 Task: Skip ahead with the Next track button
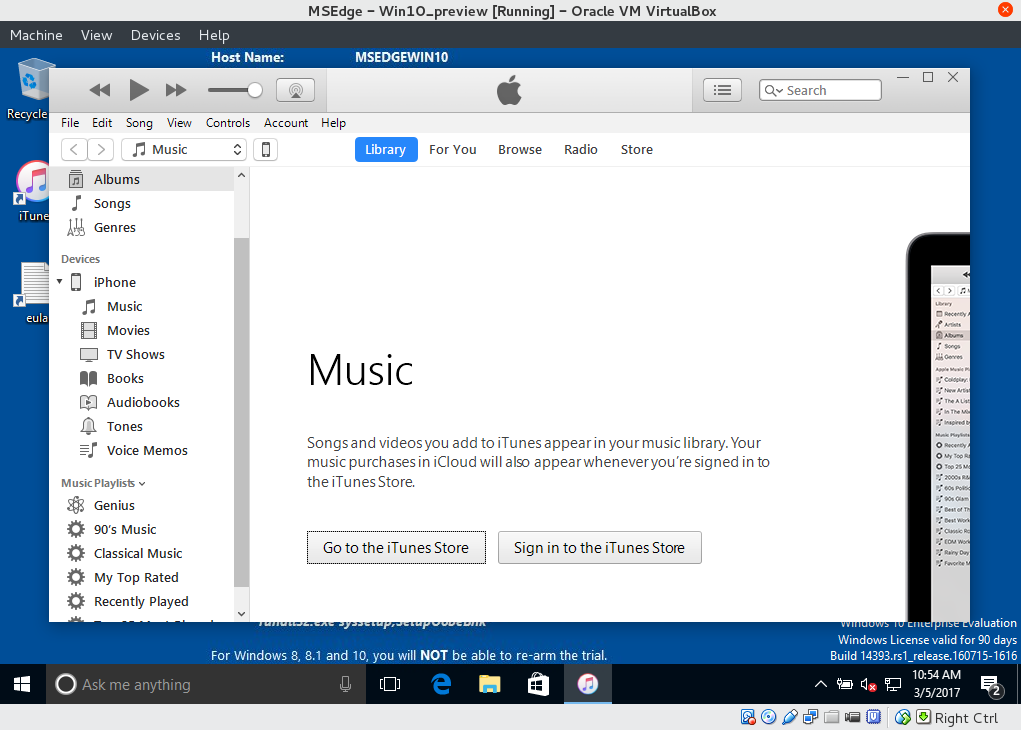(x=176, y=90)
